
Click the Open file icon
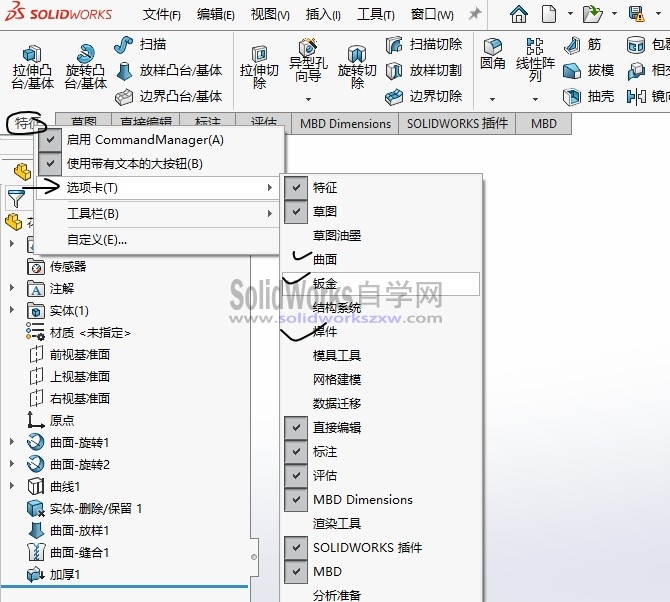593,14
